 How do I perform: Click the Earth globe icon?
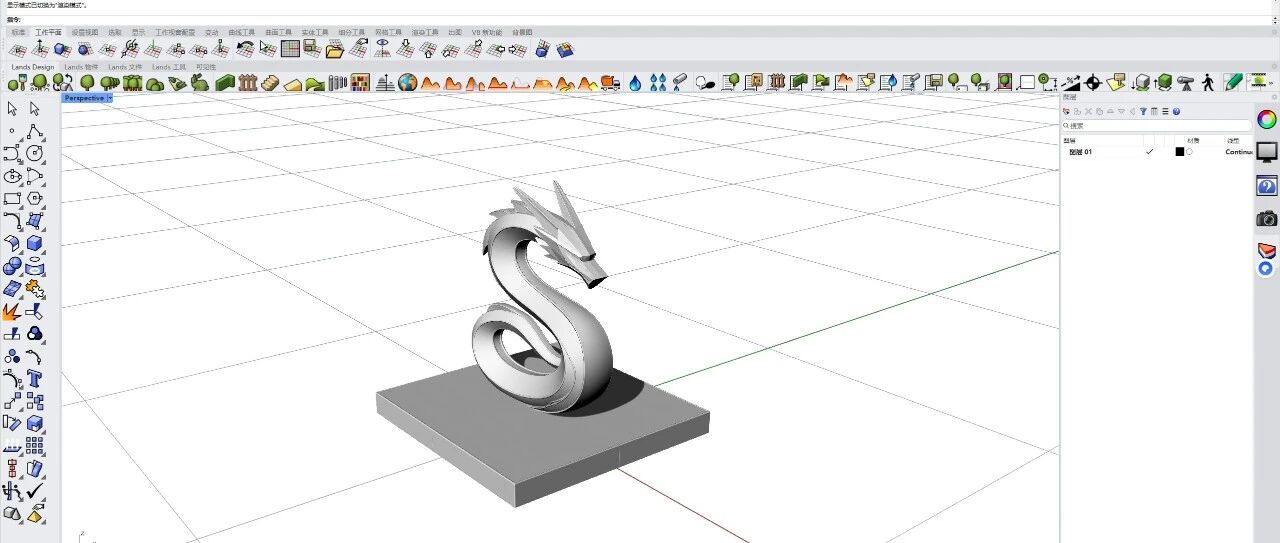coord(407,82)
